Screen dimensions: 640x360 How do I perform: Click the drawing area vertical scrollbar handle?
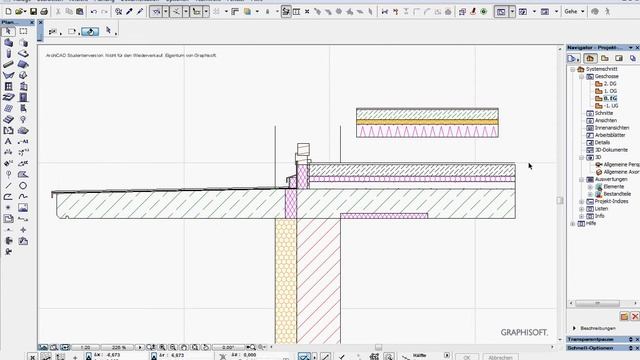pyautogui.click(x=560, y=200)
